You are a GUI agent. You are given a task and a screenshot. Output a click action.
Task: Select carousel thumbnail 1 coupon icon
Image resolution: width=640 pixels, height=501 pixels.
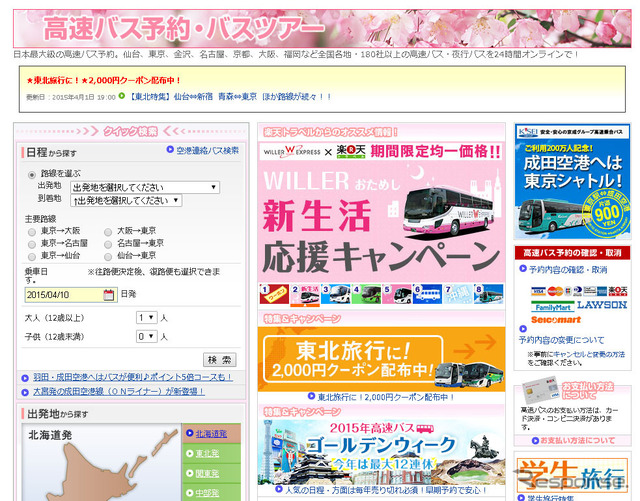[x=274, y=294]
